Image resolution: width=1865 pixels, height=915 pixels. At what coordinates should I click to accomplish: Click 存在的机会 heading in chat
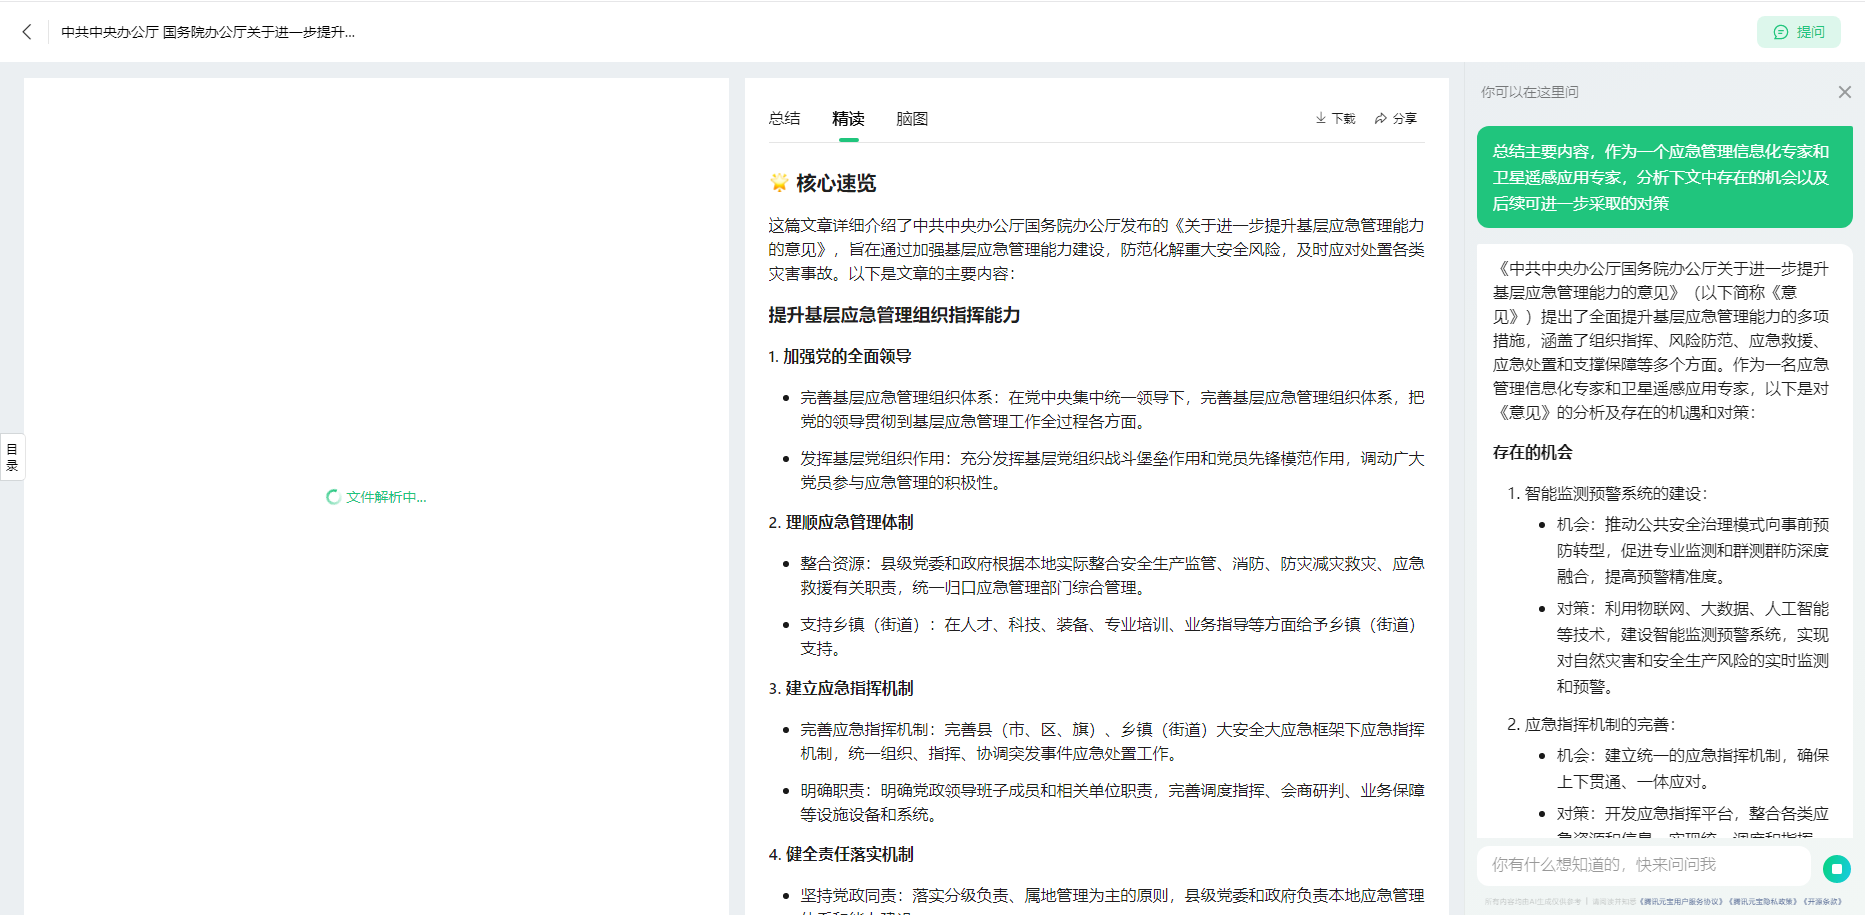(x=1532, y=452)
